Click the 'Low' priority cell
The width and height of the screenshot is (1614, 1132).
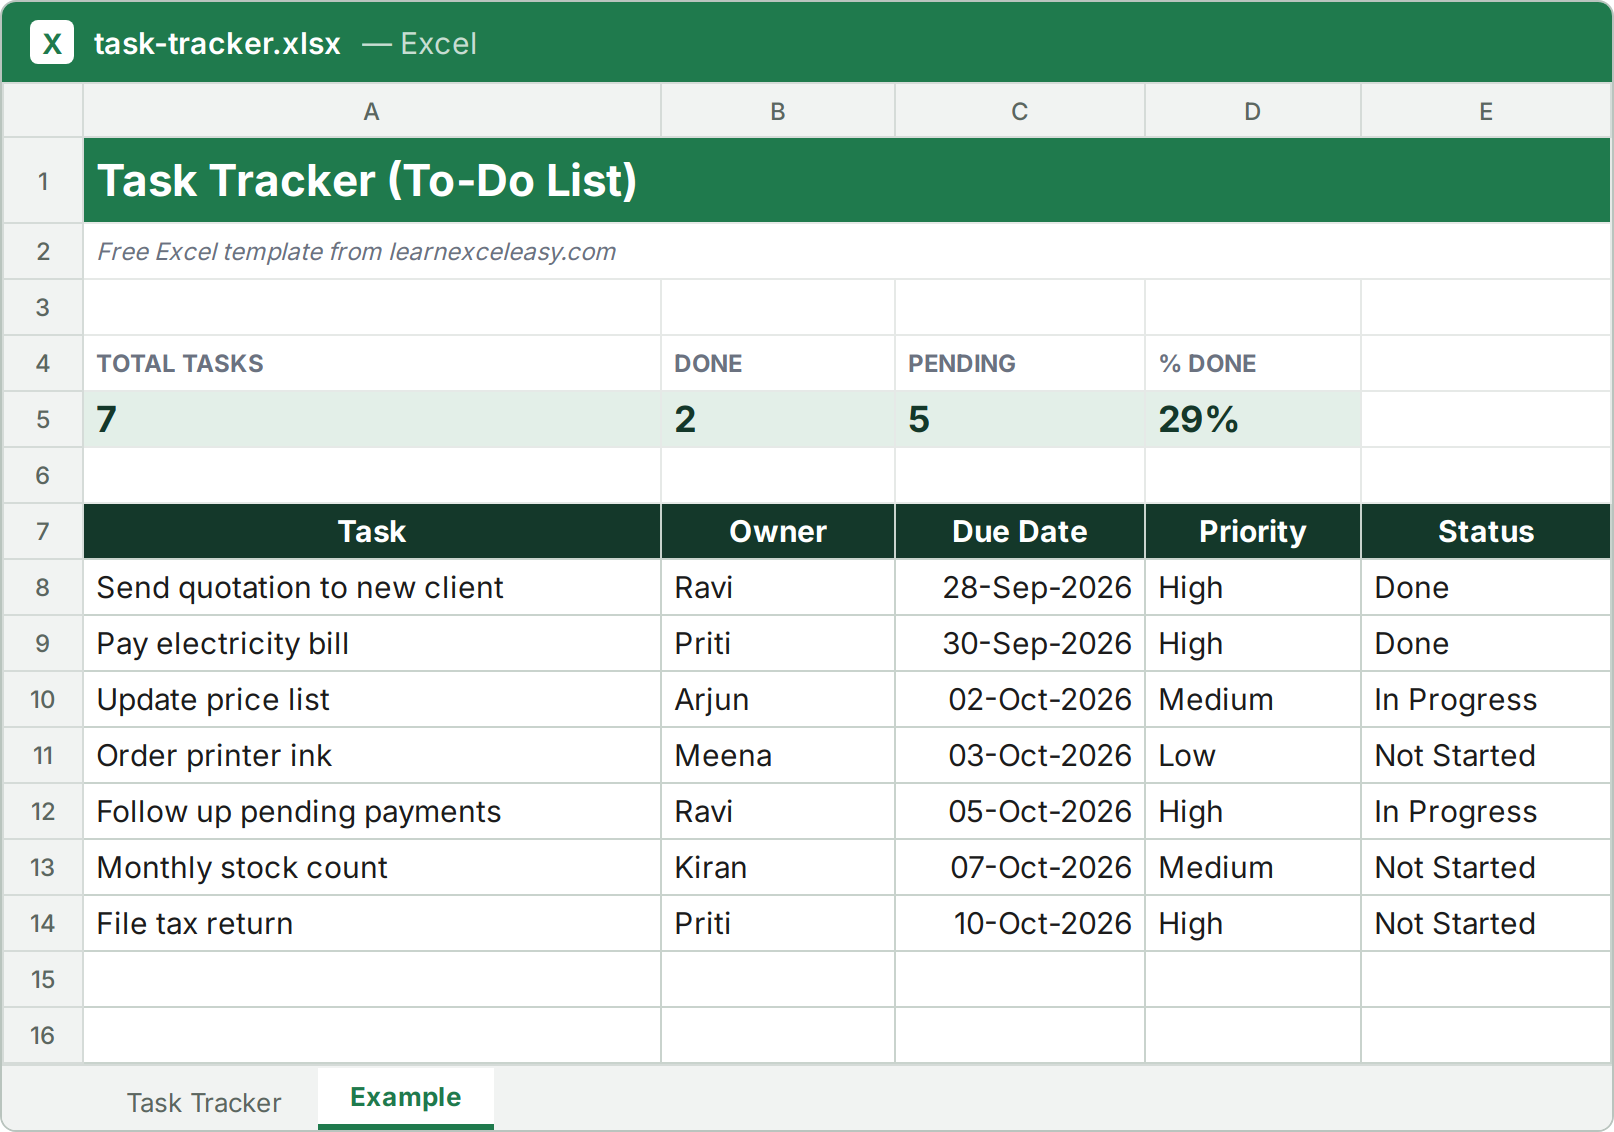[x=1253, y=755]
